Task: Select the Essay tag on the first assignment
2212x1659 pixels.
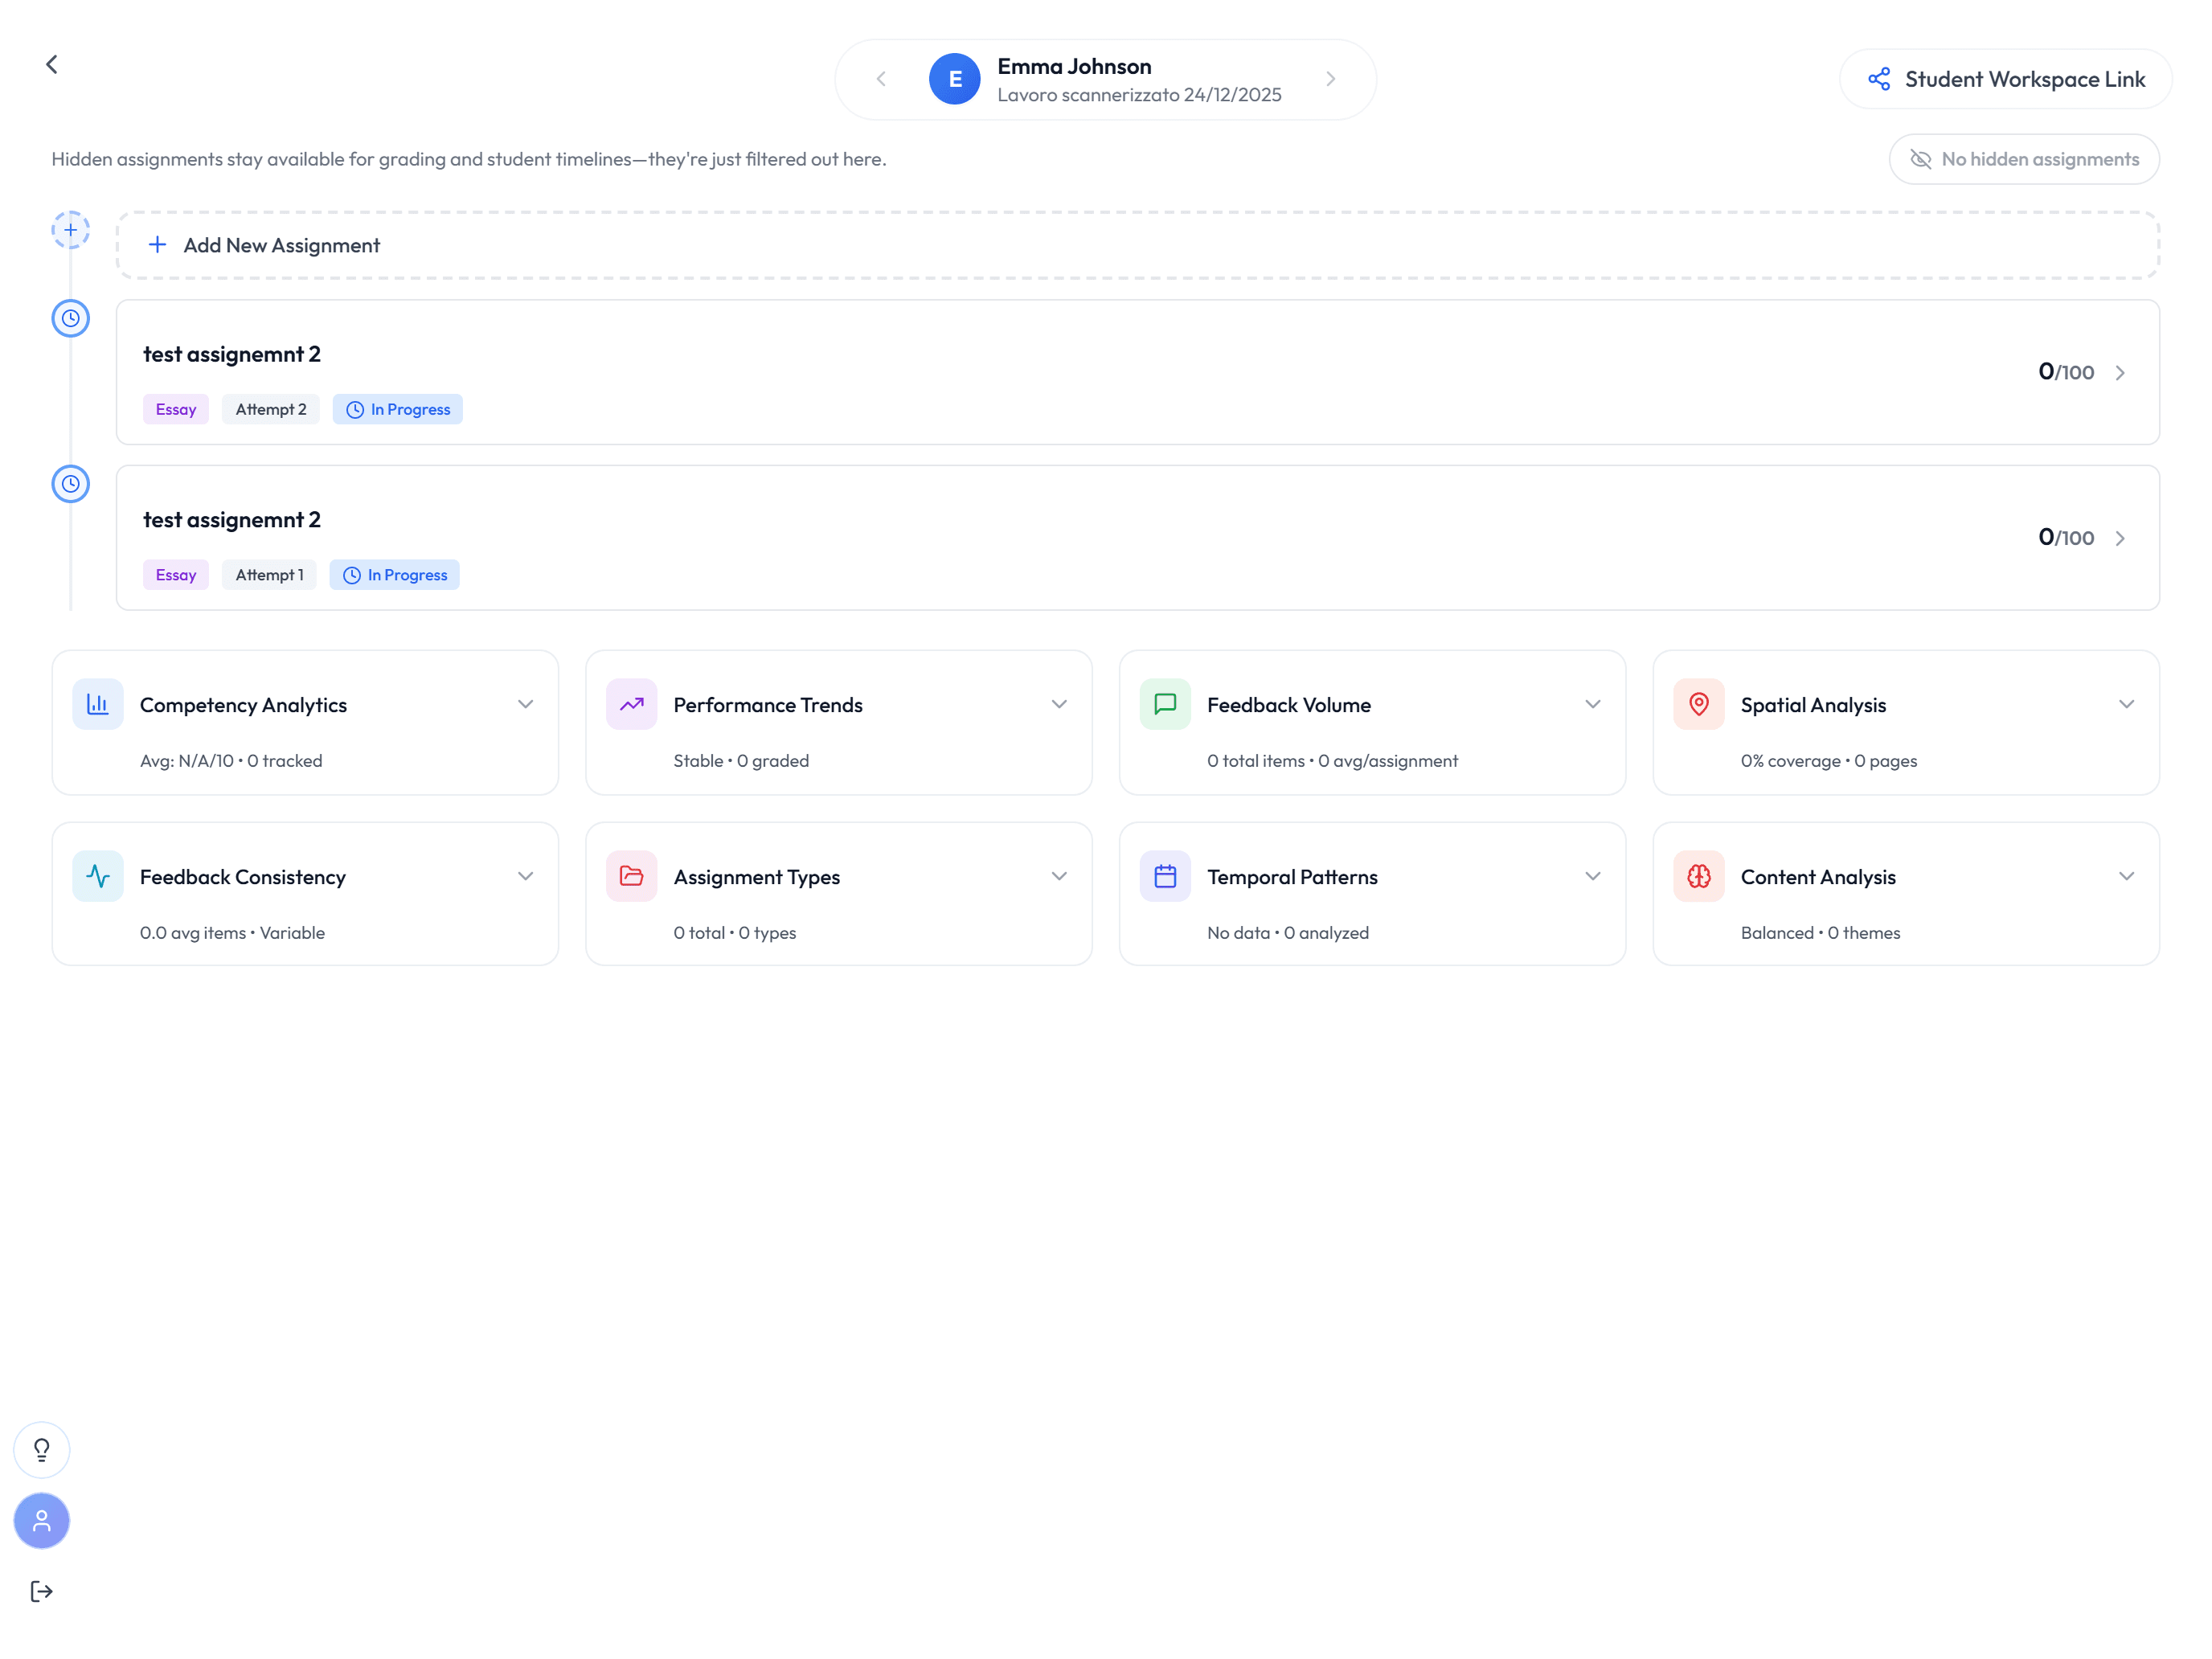Action: (x=176, y=408)
